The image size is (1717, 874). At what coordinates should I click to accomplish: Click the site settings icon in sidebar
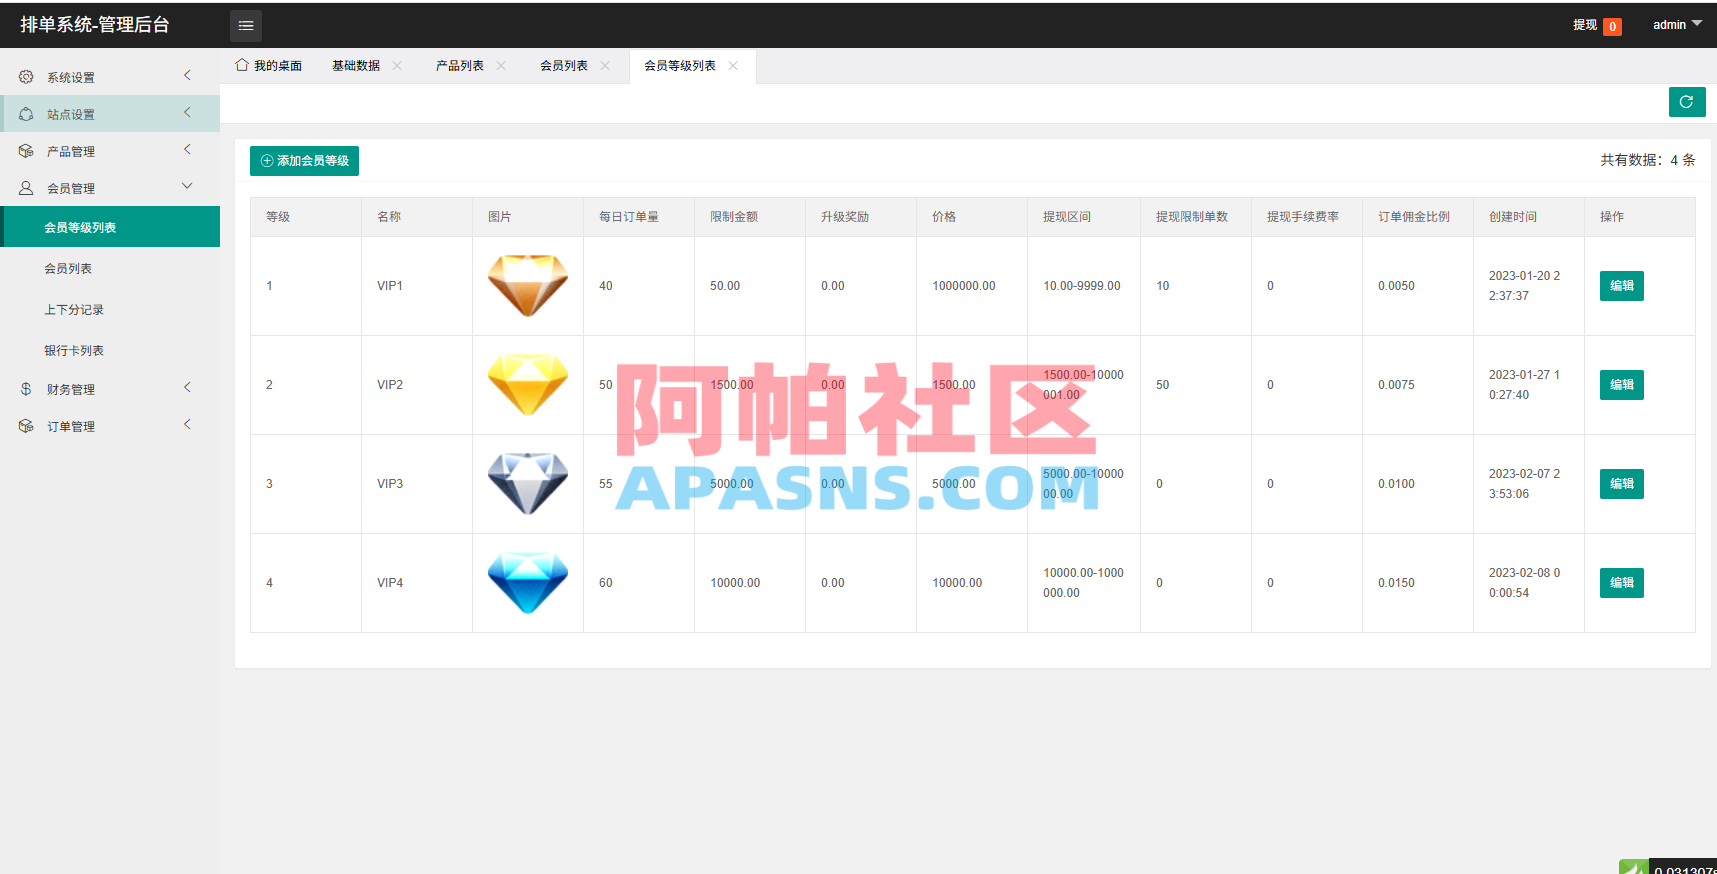pos(26,114)
